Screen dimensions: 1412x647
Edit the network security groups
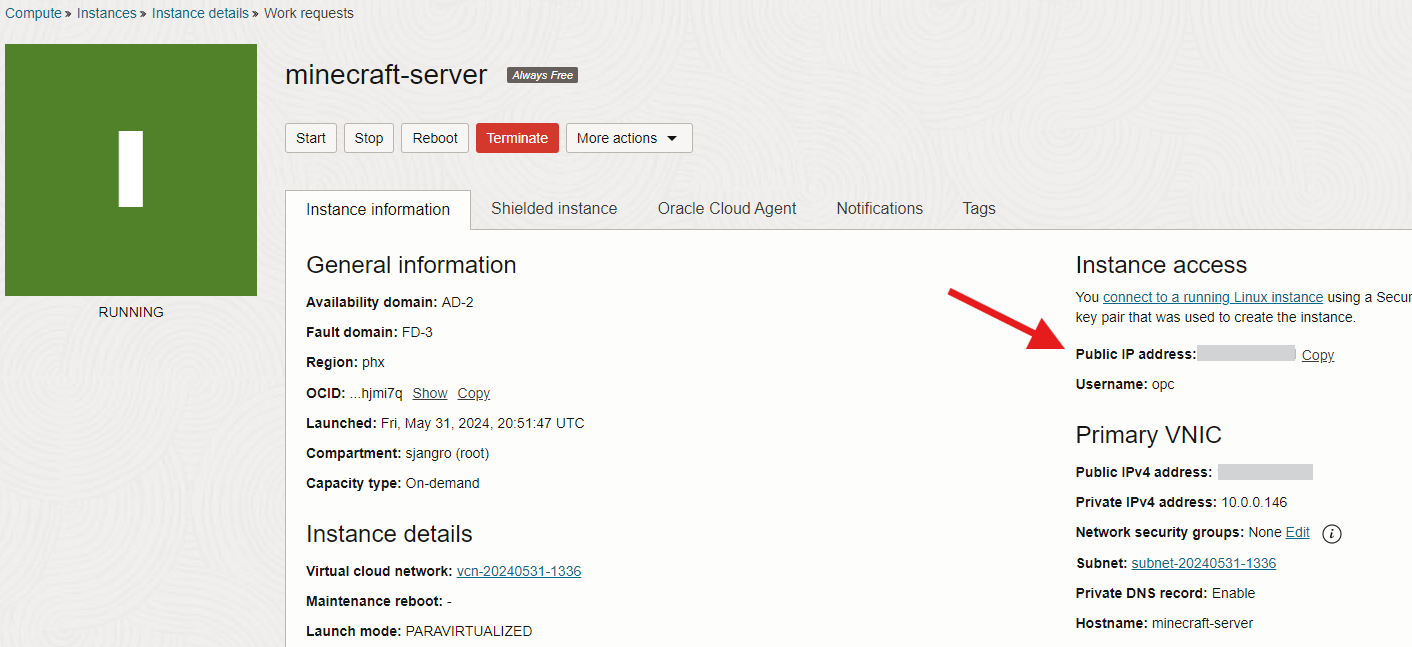(1297, 532)
